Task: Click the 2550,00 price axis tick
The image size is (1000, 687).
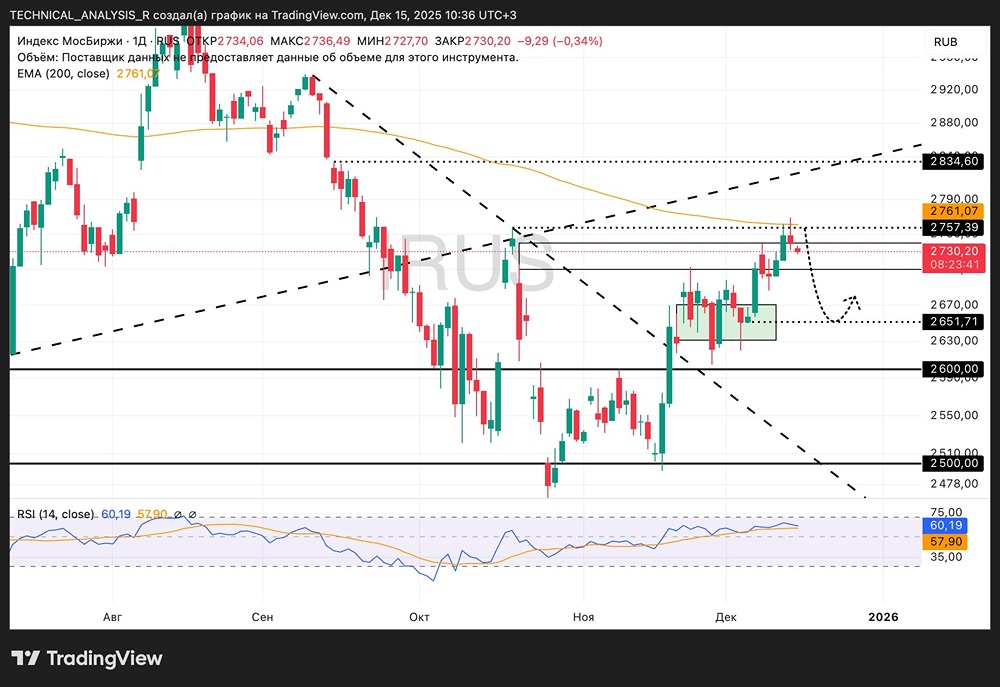Action: 954,415
